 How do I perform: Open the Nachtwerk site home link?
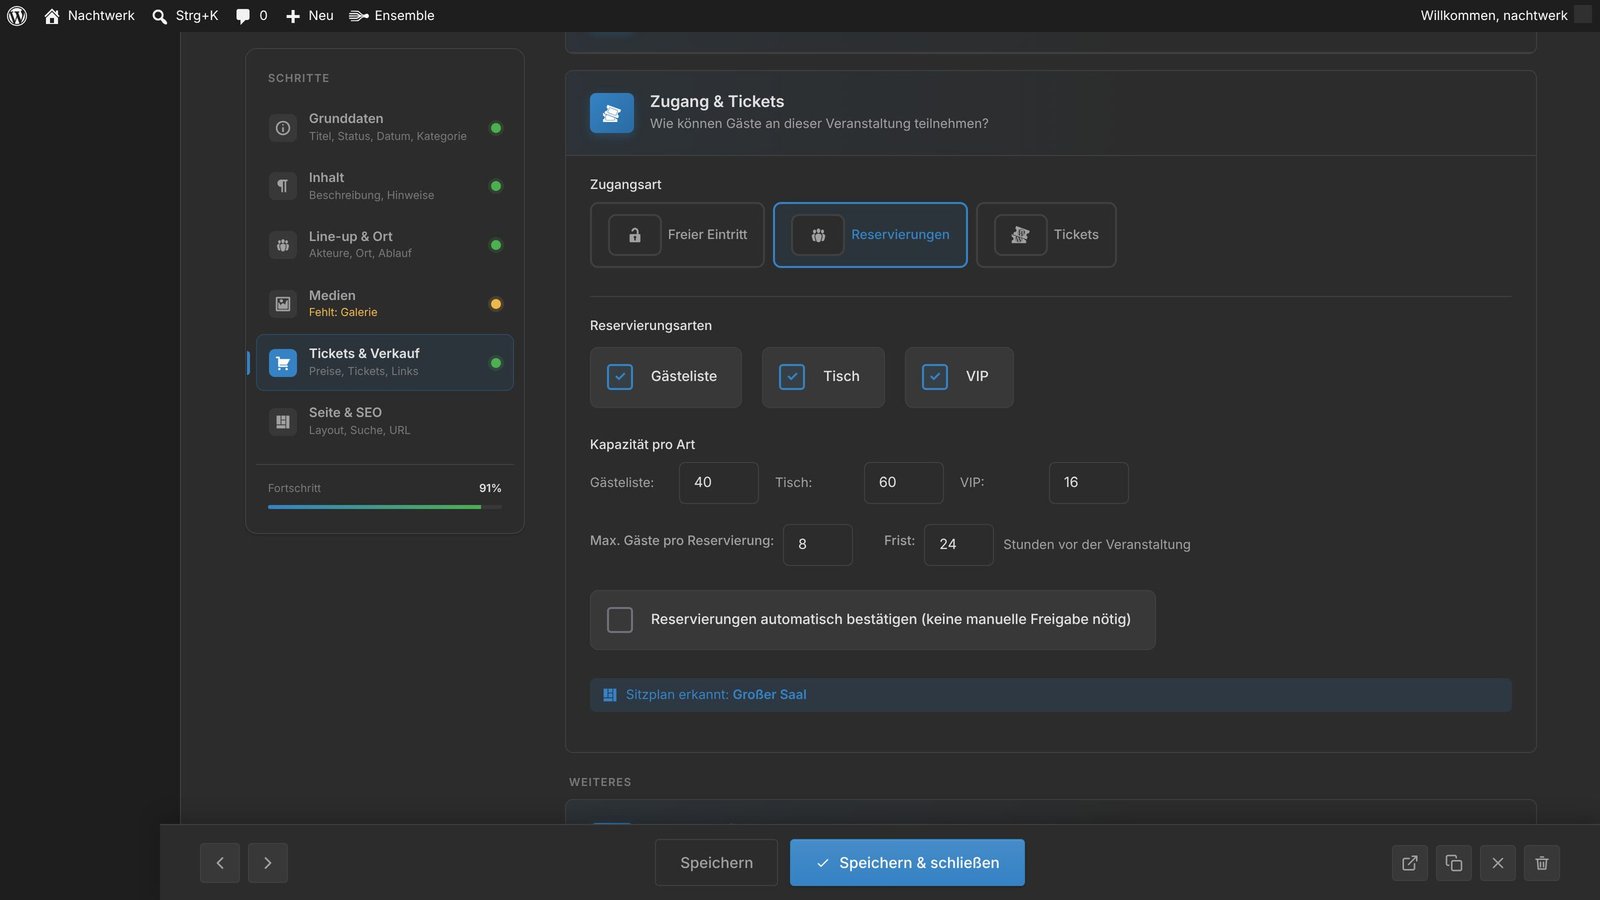(x=89, y=16)
